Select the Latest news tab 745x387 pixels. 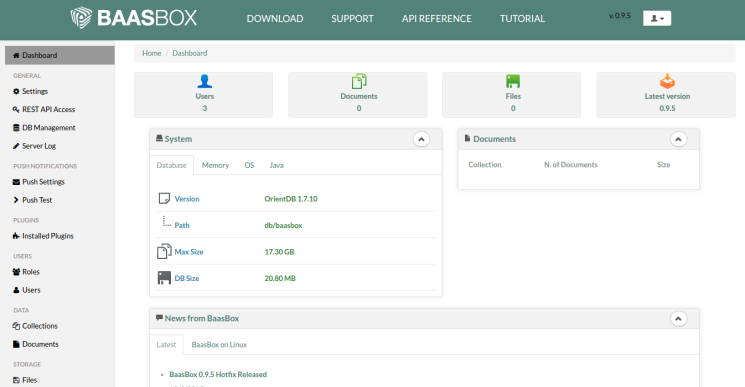(166, 345)
